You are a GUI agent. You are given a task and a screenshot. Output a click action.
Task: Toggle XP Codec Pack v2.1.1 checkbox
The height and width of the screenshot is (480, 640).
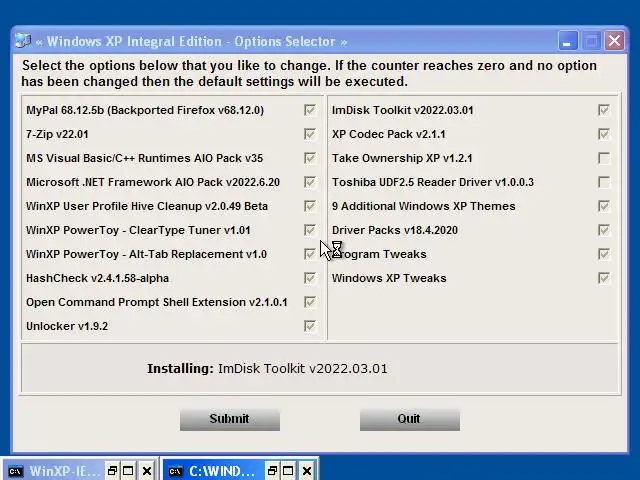[x=604, y=134]
